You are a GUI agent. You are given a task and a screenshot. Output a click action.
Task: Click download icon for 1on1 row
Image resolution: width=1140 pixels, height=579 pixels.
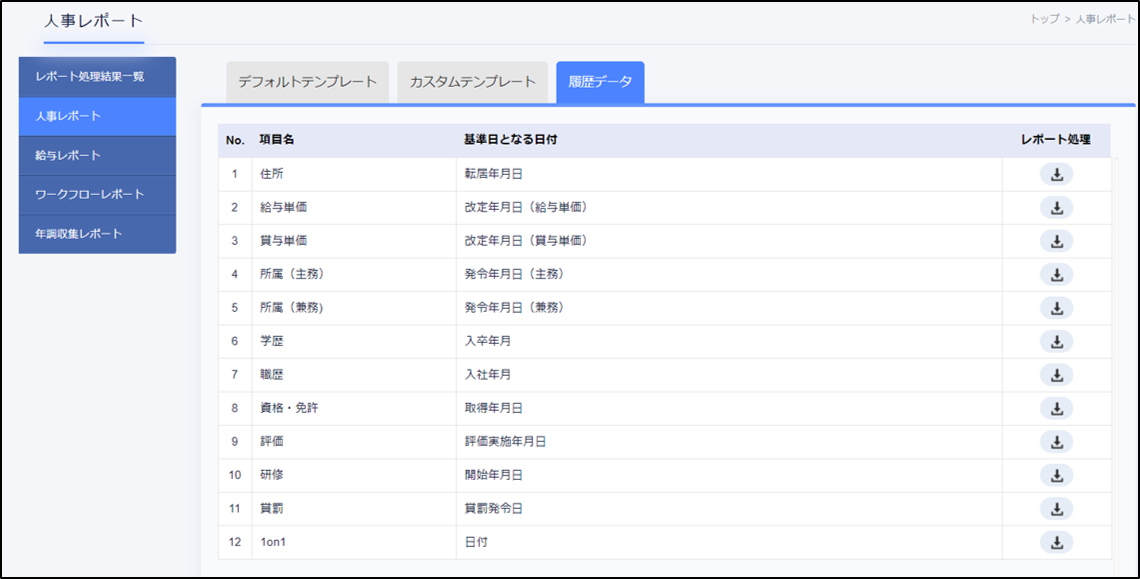[x=1056, y=542]
